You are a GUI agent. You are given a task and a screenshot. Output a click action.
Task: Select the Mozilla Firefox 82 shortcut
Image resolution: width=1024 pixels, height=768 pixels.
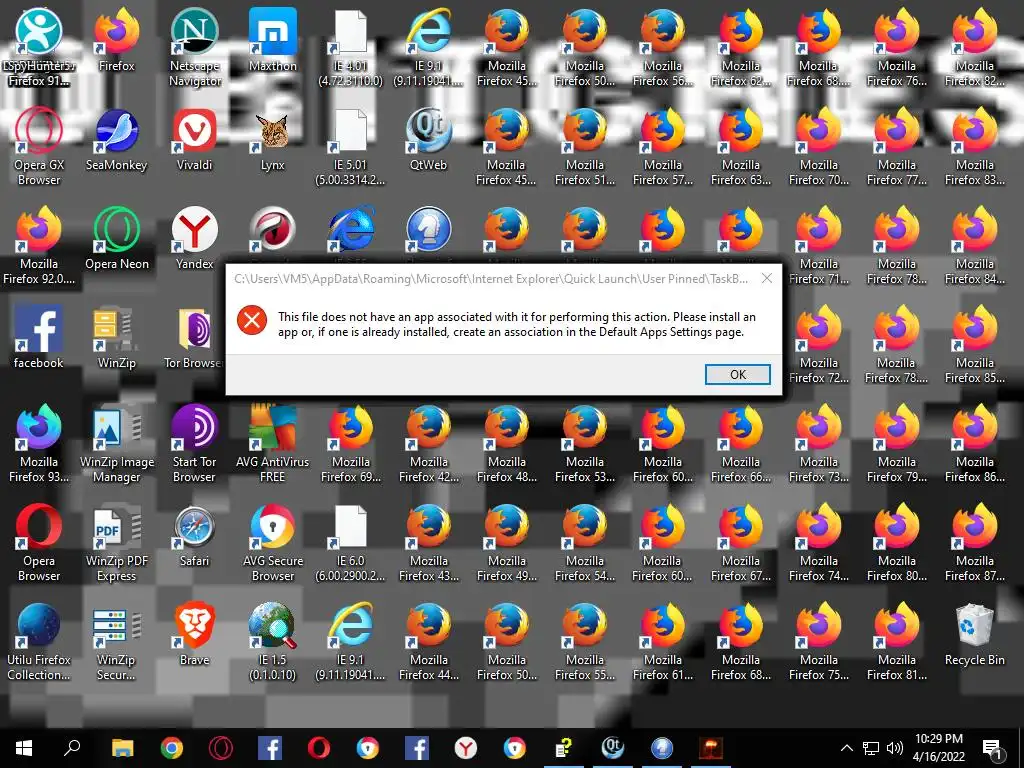click(x=974, y=48)
